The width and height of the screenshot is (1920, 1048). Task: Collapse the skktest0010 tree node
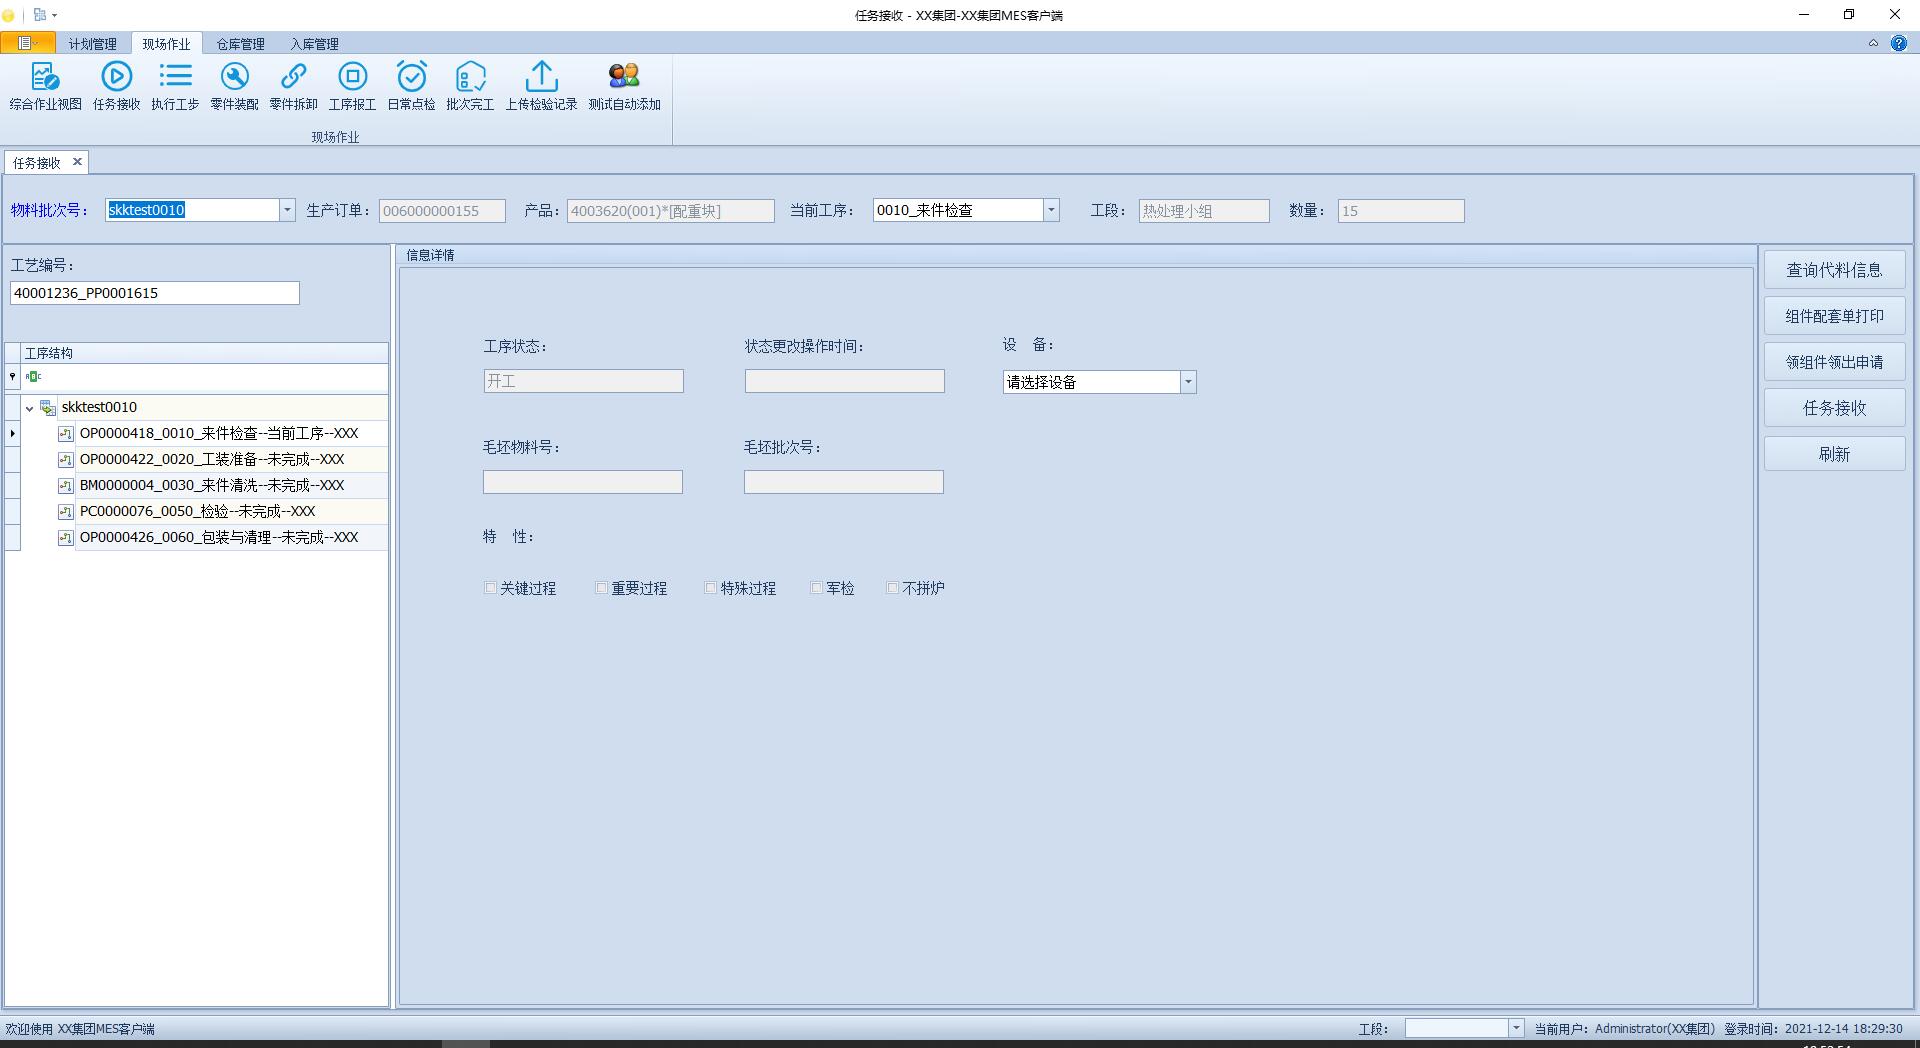coord(31,407)
